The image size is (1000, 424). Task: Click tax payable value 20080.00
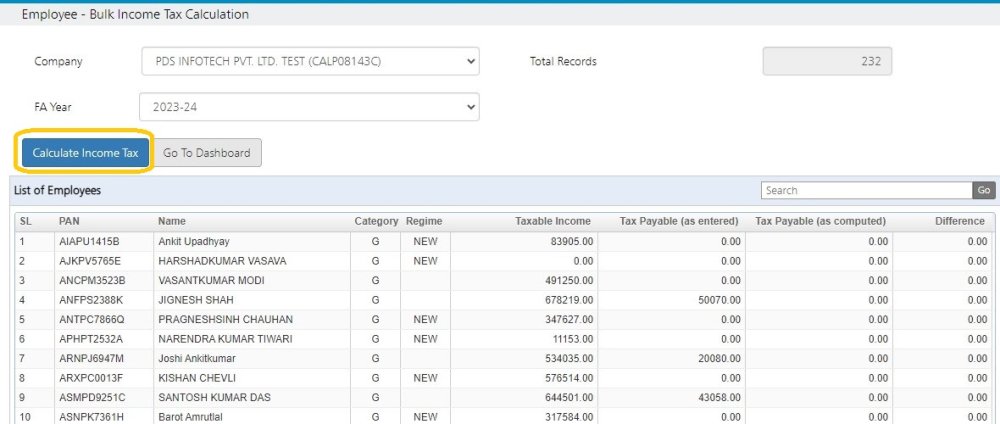719,358
